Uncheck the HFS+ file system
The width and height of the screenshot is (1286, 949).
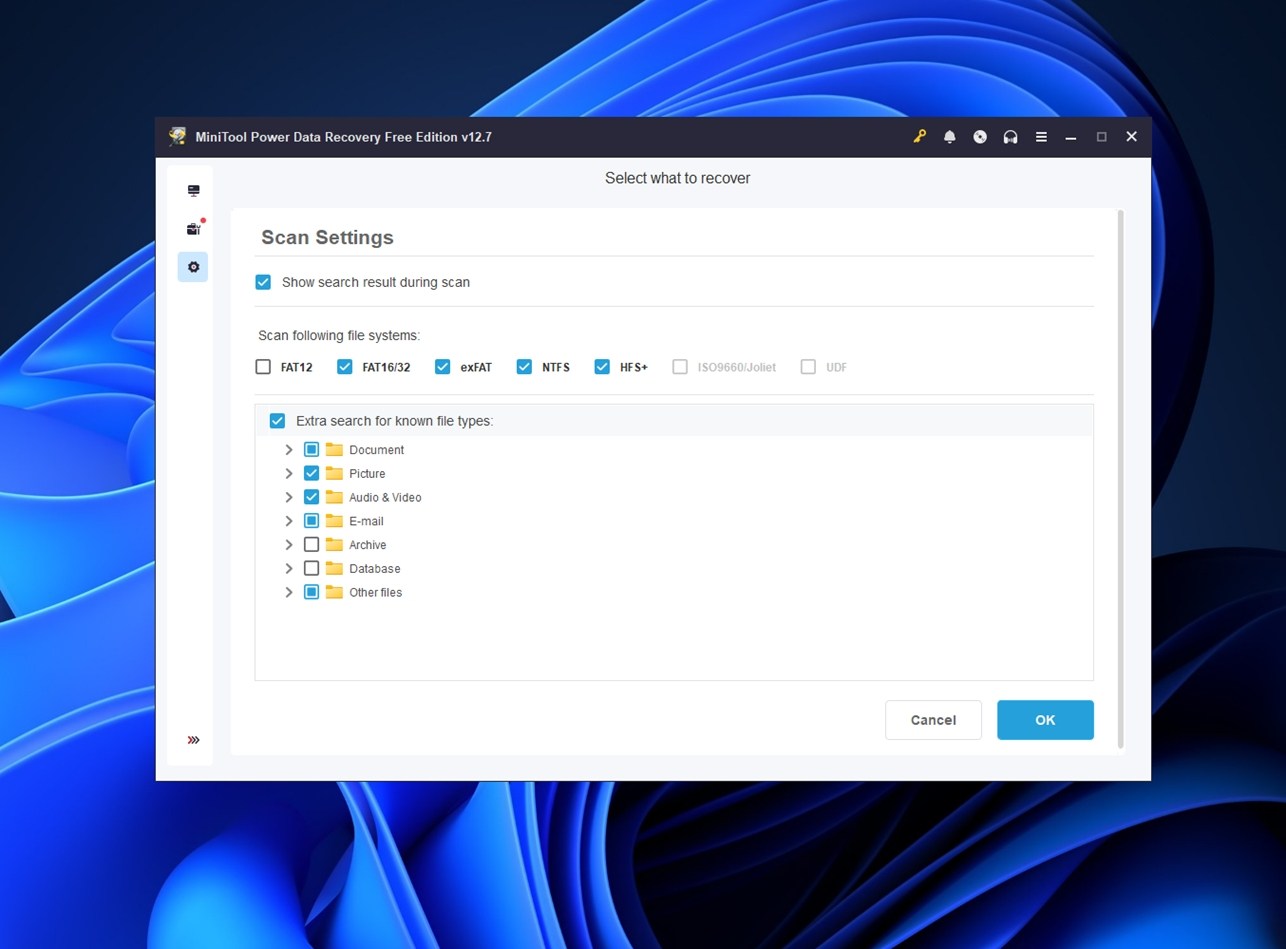pos(602,366)
